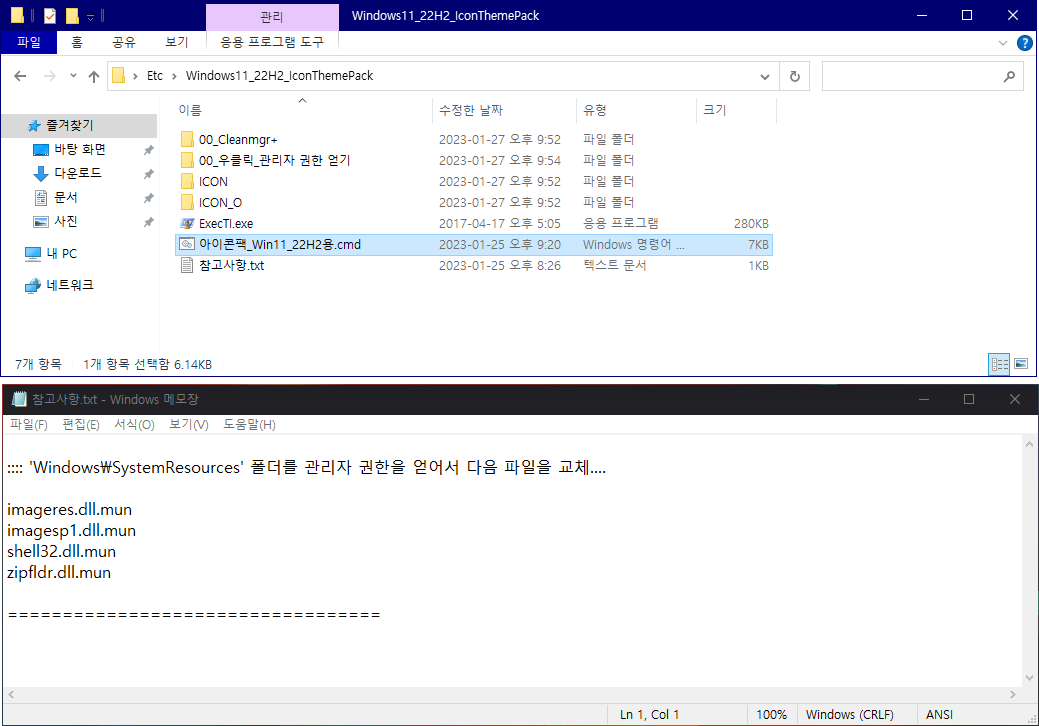Click pin icon beside 문서
This screenshot has height=726, width=1039.
(x=148, y=198)
